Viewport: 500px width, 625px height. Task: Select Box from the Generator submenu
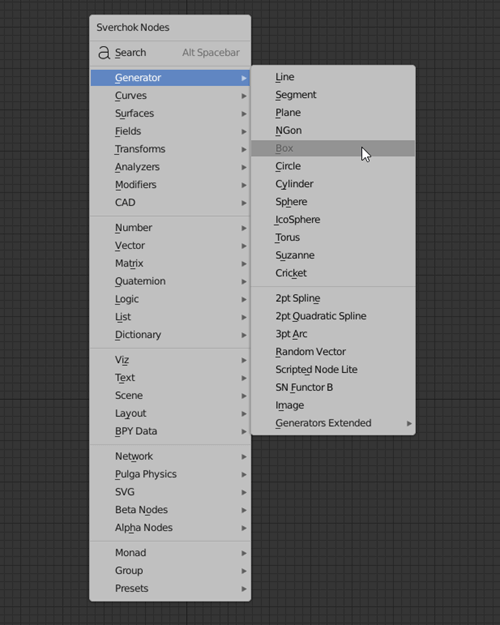[333, 148]
